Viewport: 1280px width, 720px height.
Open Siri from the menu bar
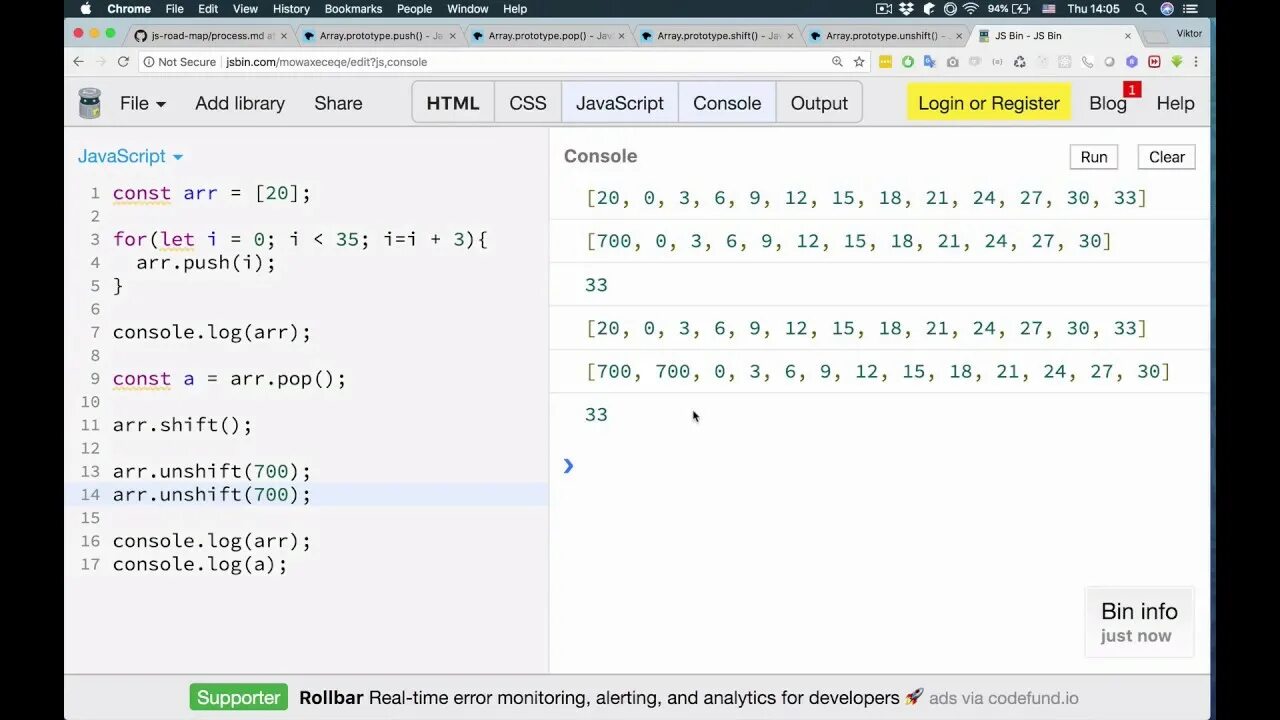(1167, 9)
